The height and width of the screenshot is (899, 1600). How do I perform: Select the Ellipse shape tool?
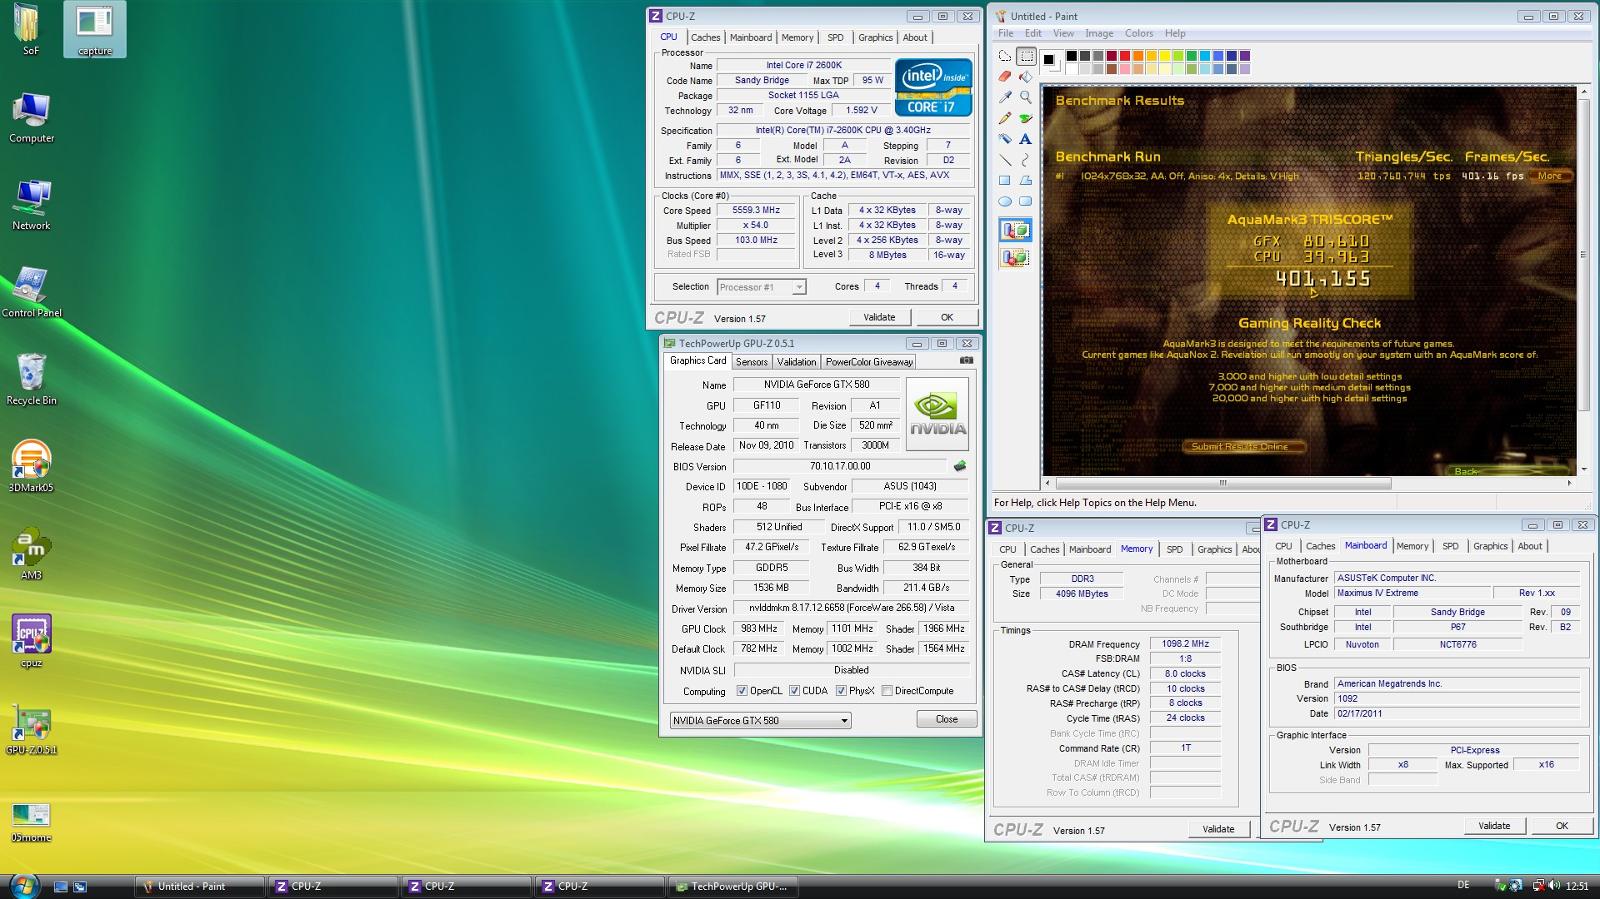tap(1005, 202)
